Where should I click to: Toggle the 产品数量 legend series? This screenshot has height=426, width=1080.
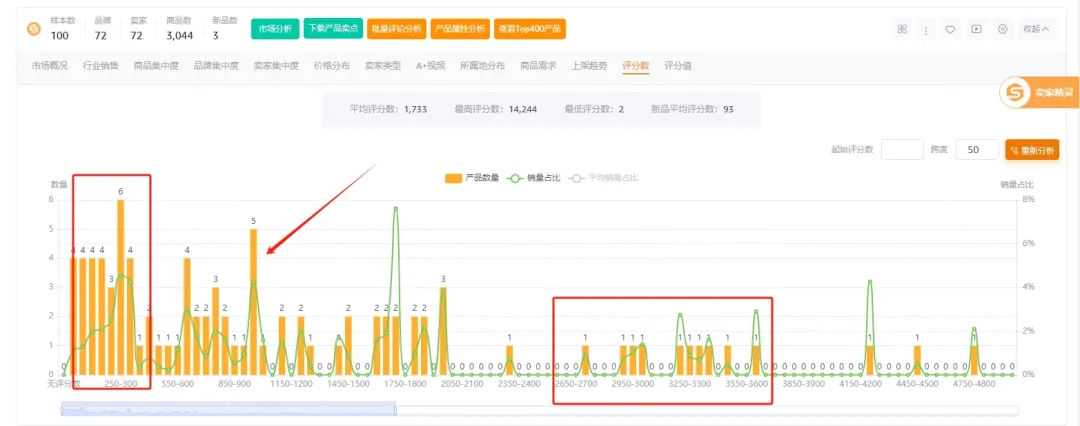coord(472,178)
